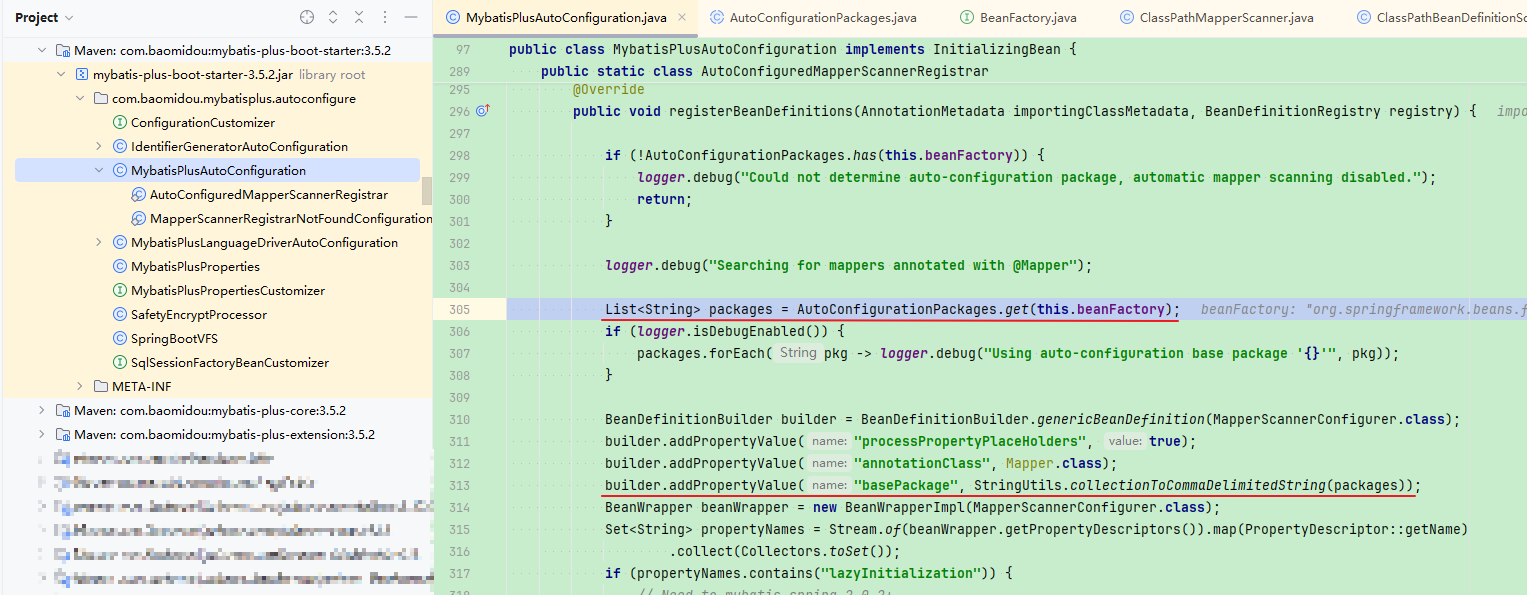Image resolution: width=1527 pixels, height=595 pixels.
Task: Expand the IdentifierGeneratorAutoConfiguration node
Action: [99, 147]
